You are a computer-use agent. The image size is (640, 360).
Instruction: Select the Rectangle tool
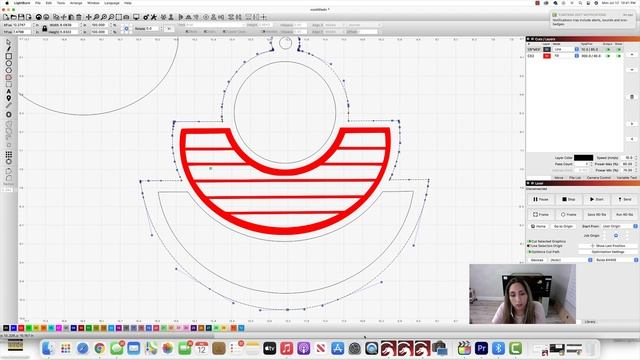tap(9, 56)
